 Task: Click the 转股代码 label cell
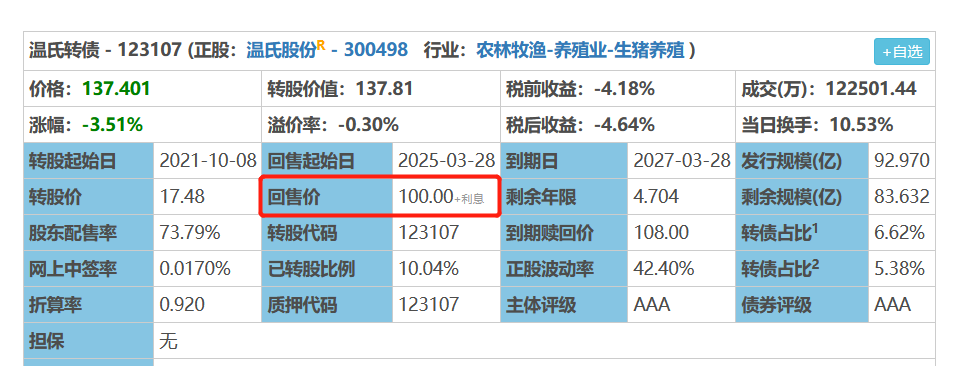[327, 233]
